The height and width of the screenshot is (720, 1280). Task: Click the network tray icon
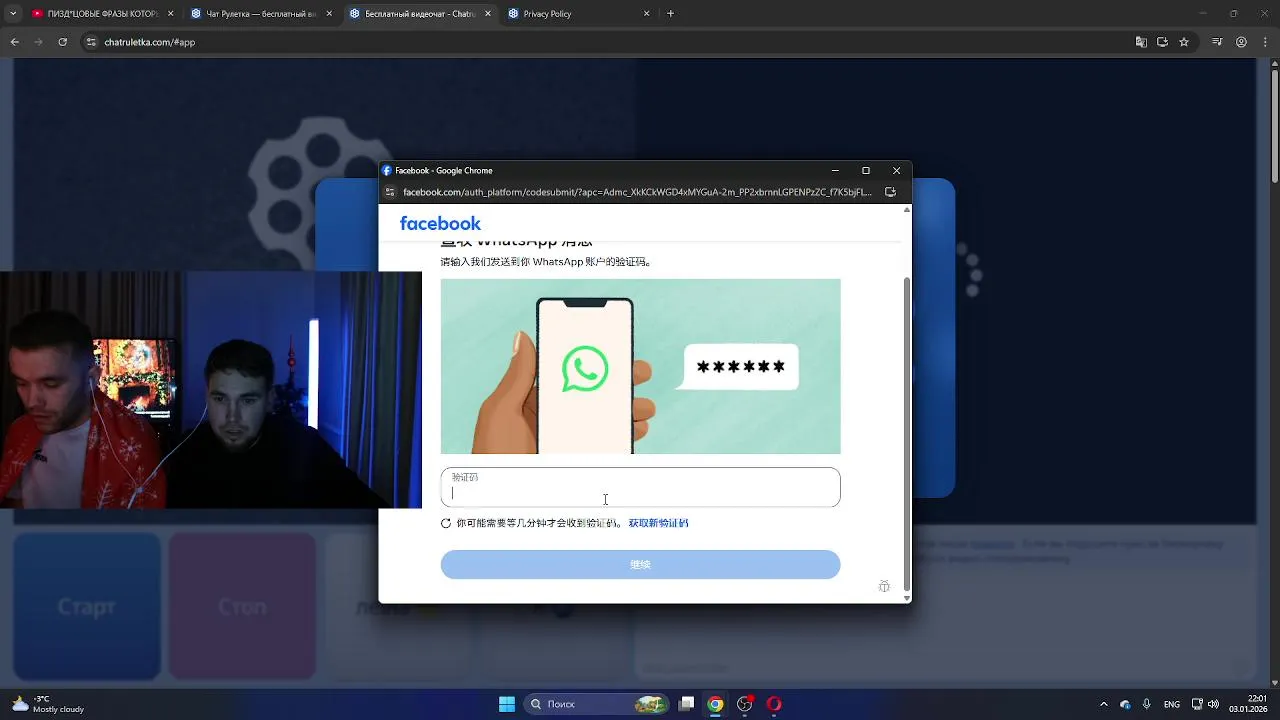1197,704
